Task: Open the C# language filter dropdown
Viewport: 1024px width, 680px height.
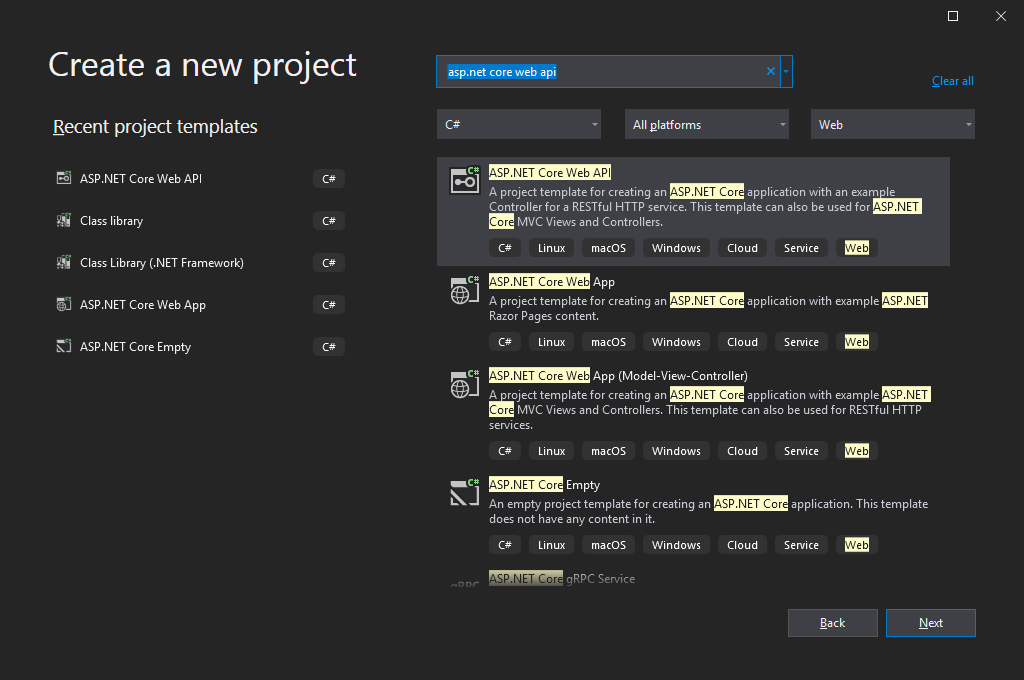Action: (x=519, y=124)
